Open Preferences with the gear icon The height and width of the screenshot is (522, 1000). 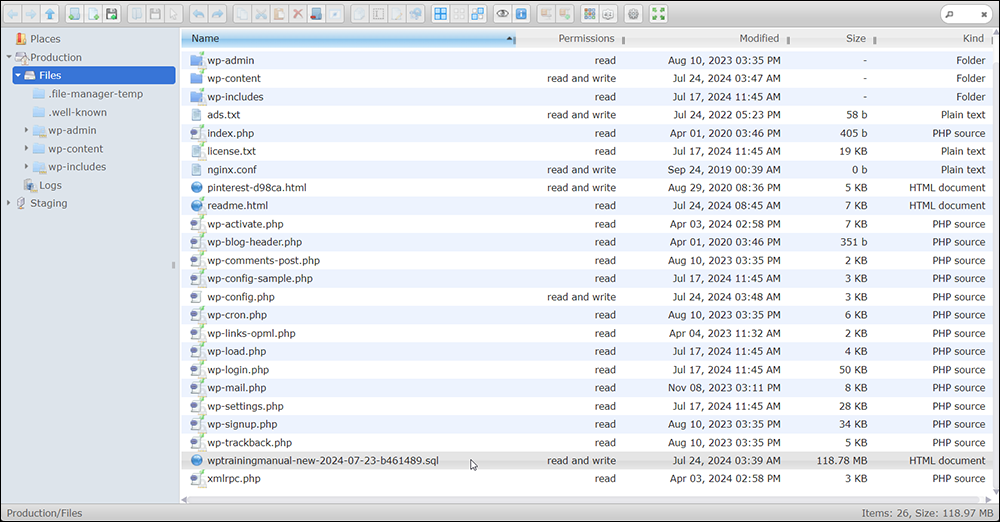click(633, 13)
